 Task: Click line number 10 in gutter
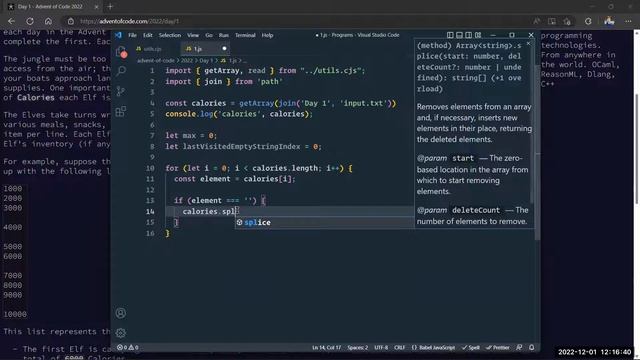(x=150, y=168)
